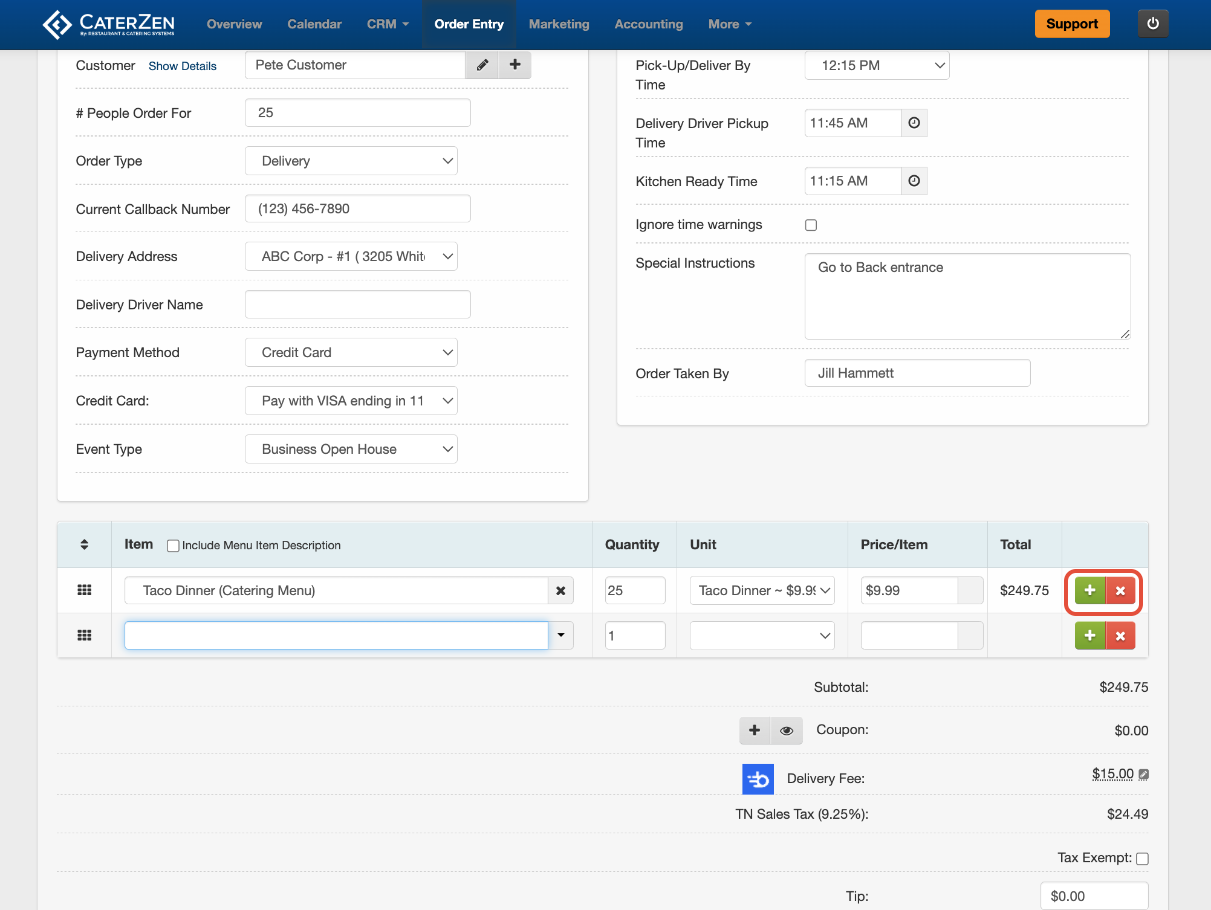Image resolution: width=1211 pixels, height=910 pixels.
Task: Click the empty item name field
Action: [336, 635]
